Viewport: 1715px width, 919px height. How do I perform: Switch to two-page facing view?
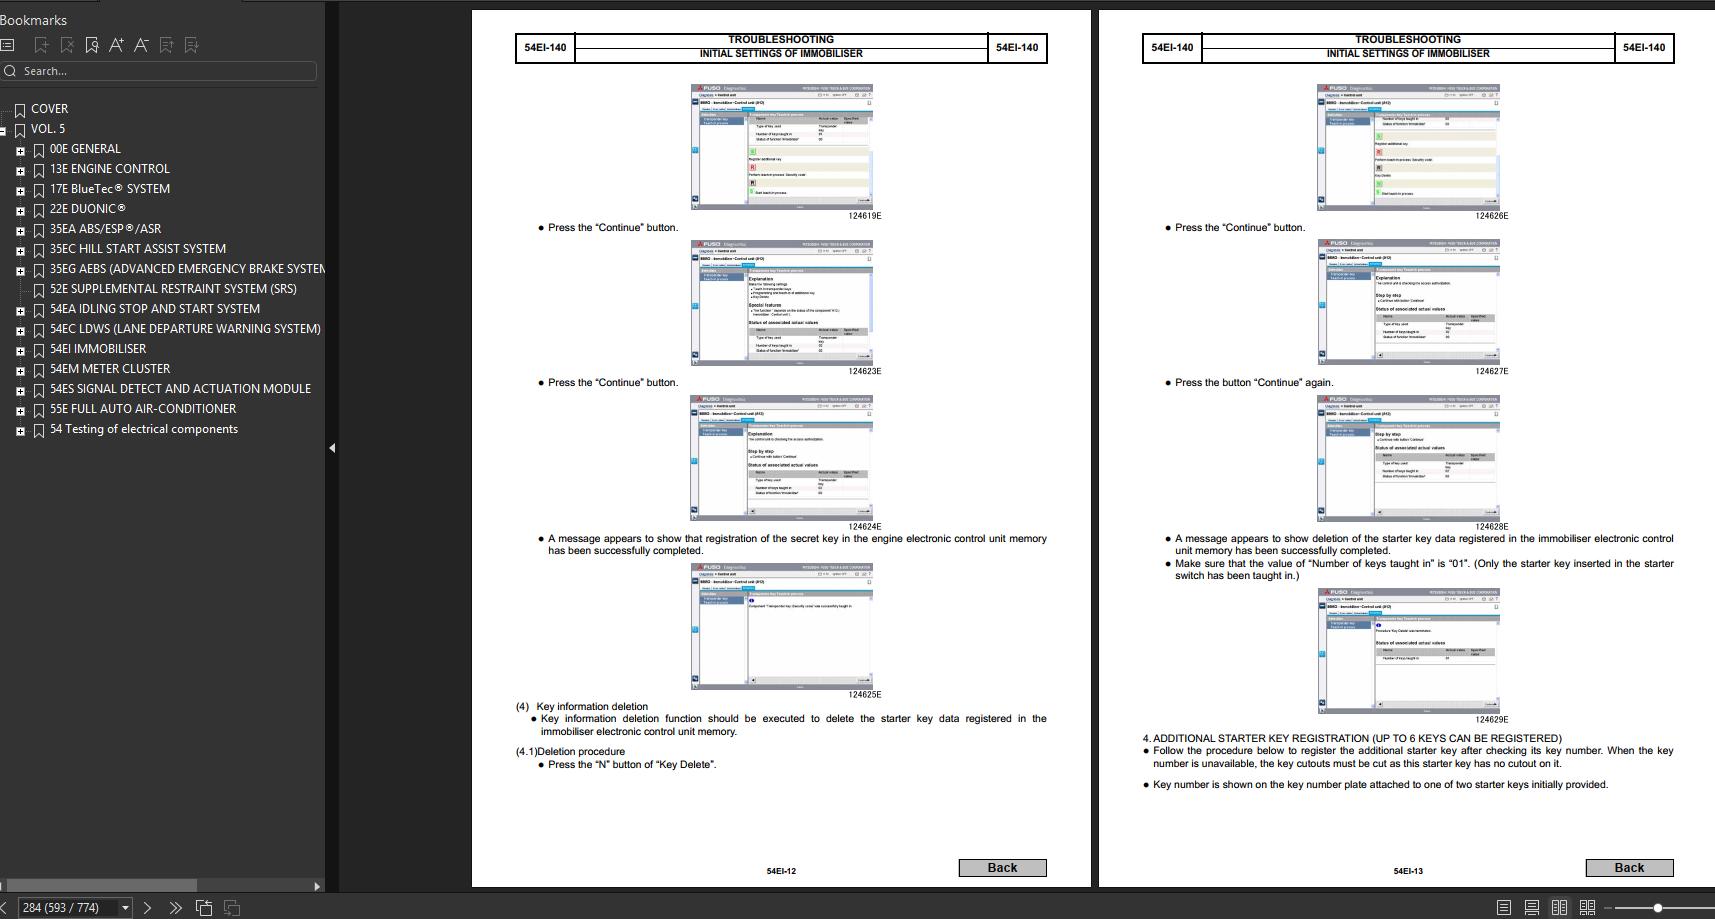click(1559, 908)
